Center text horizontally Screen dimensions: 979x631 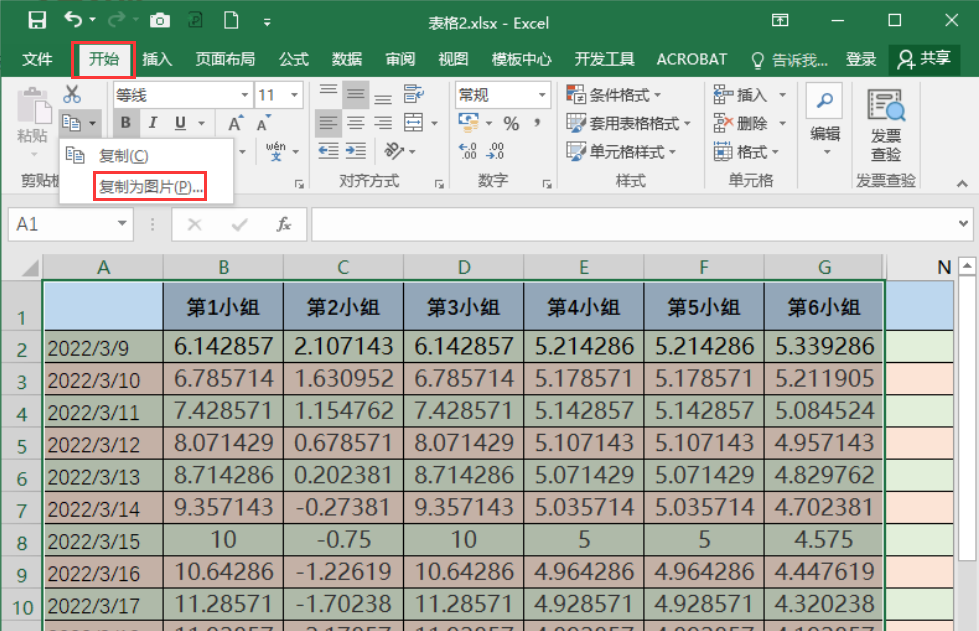point(356,123)
